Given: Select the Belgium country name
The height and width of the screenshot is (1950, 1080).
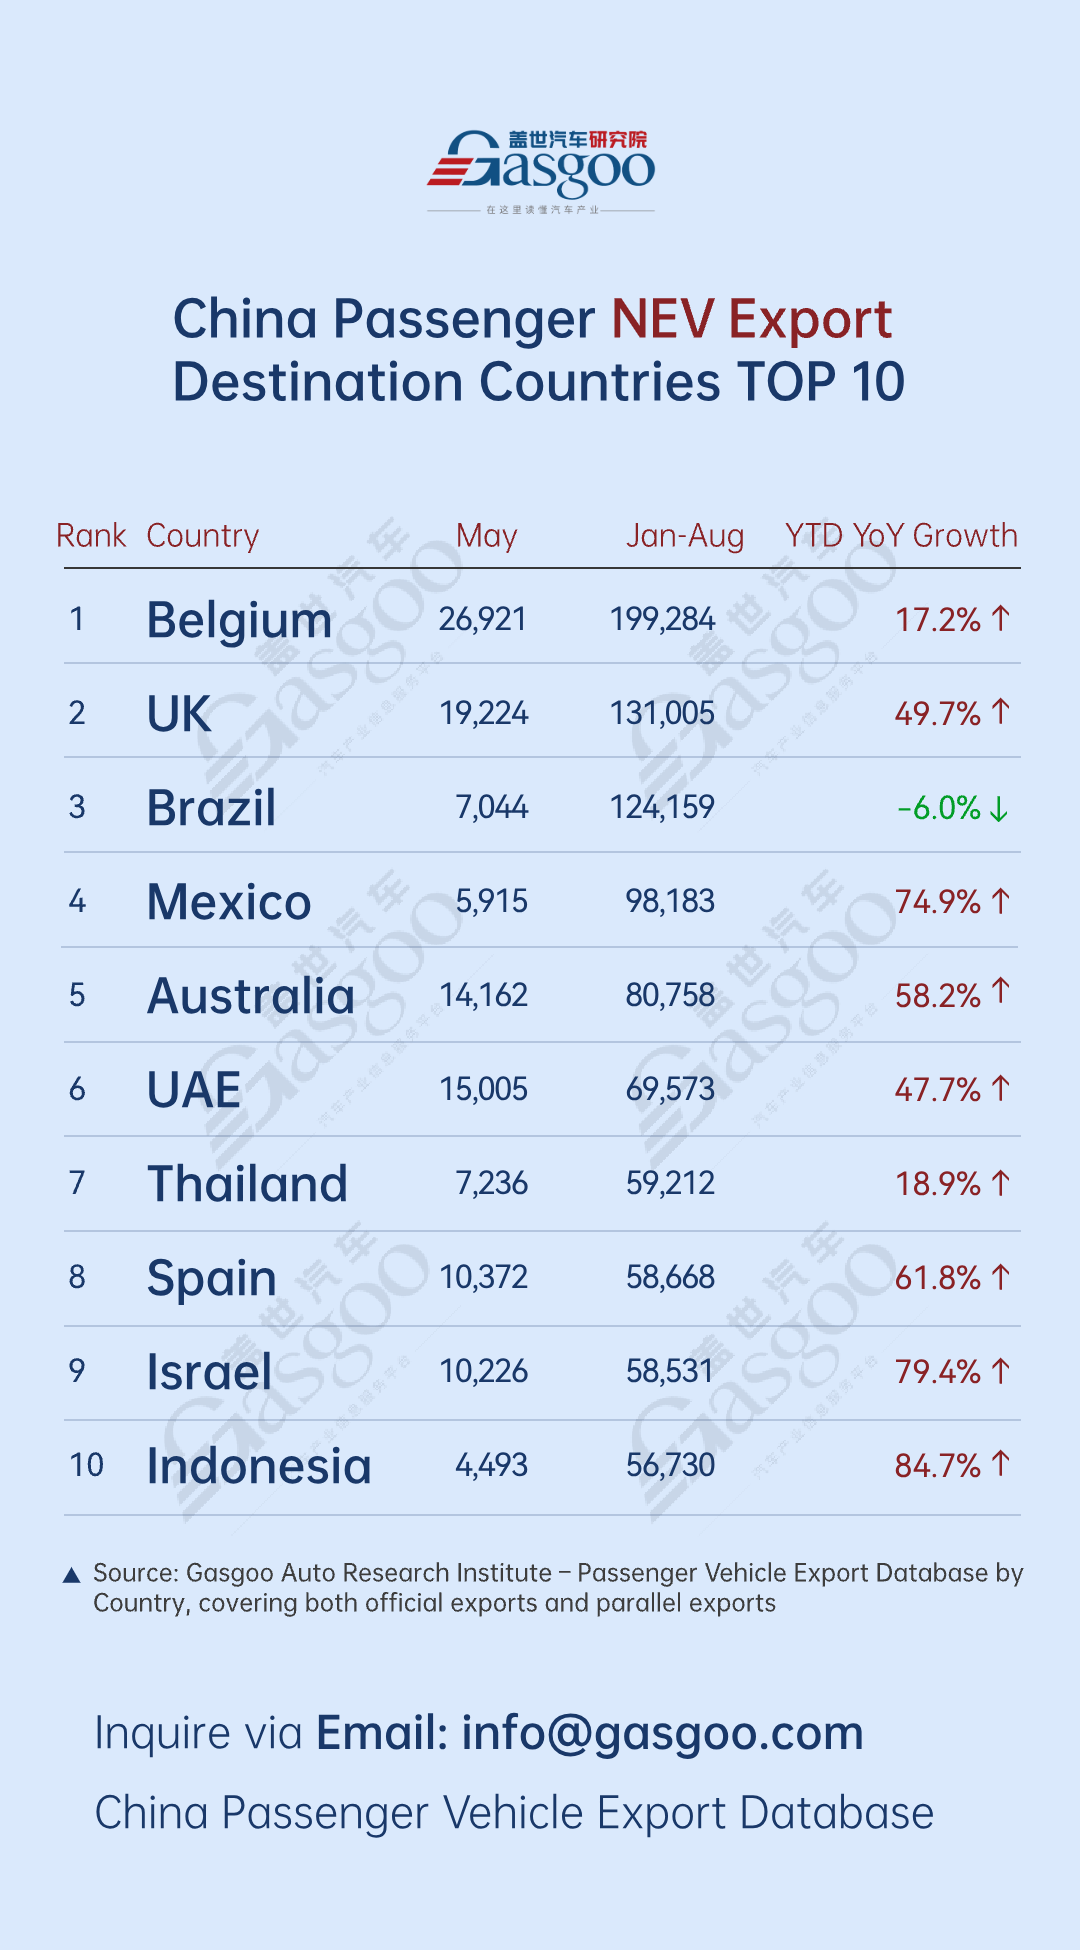Looking at the screenshot, I should point(239,620).
